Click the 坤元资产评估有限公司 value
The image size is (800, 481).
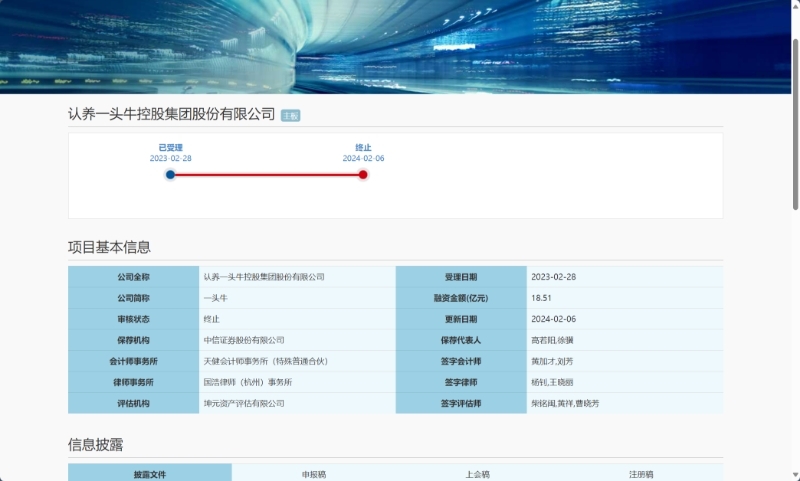(244, 403)
